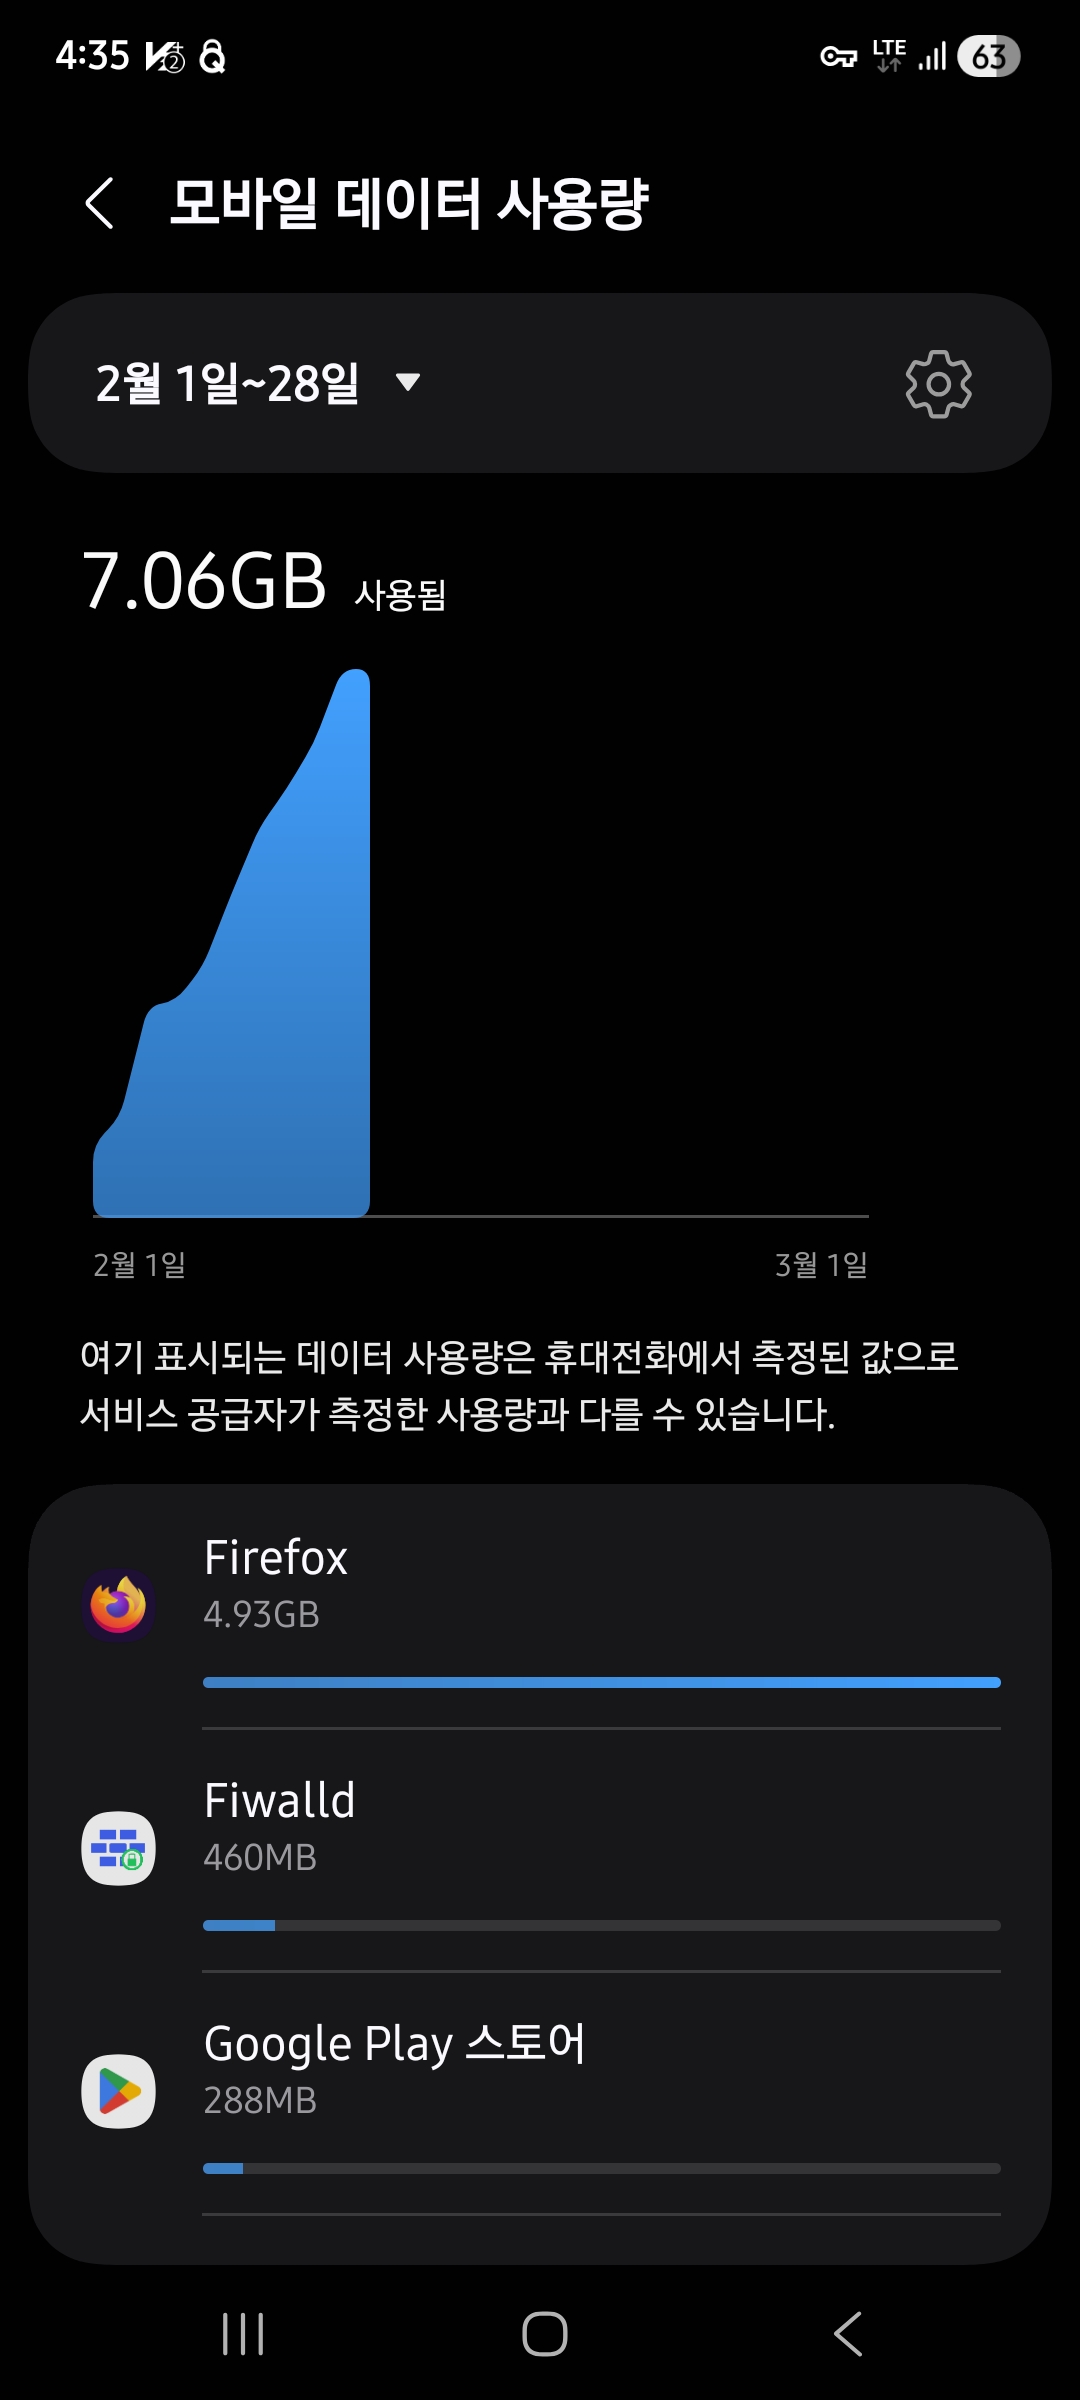Open recent apps from navigation bar
Viewport: 1080px width, 2400px height.
pyautogui.click(x=243, y=2334)
